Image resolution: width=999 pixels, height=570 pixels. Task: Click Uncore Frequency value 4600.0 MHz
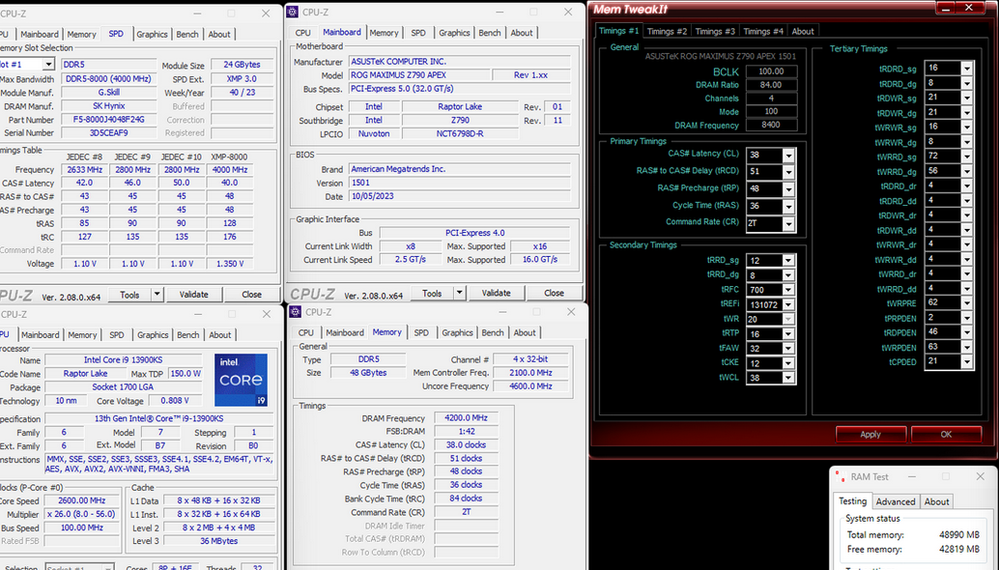[531, 386]
